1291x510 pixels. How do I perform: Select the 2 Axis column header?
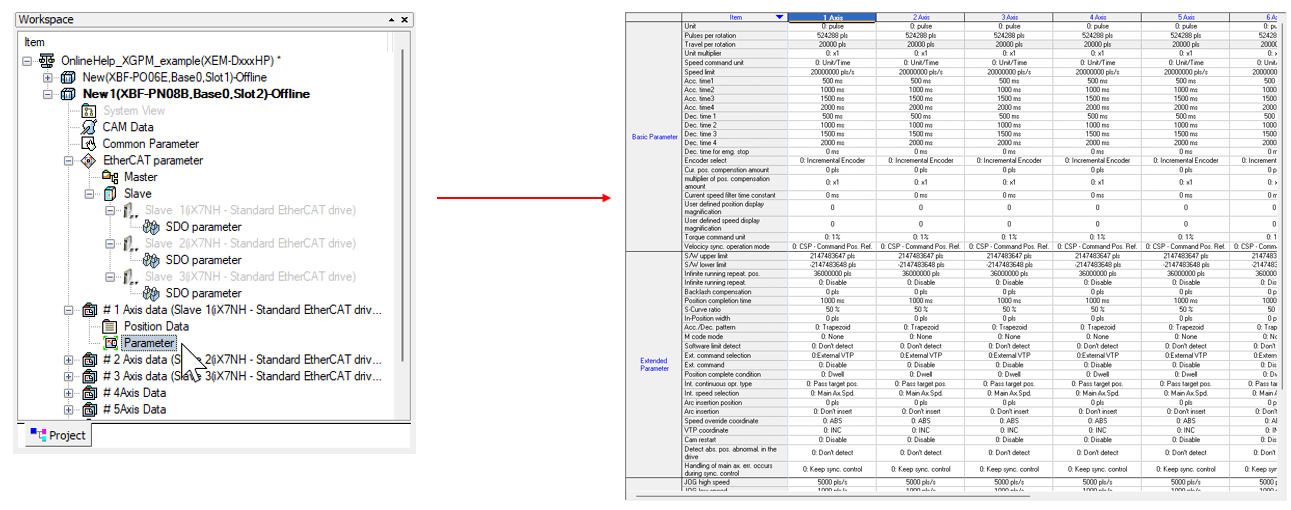coord(921,17)
